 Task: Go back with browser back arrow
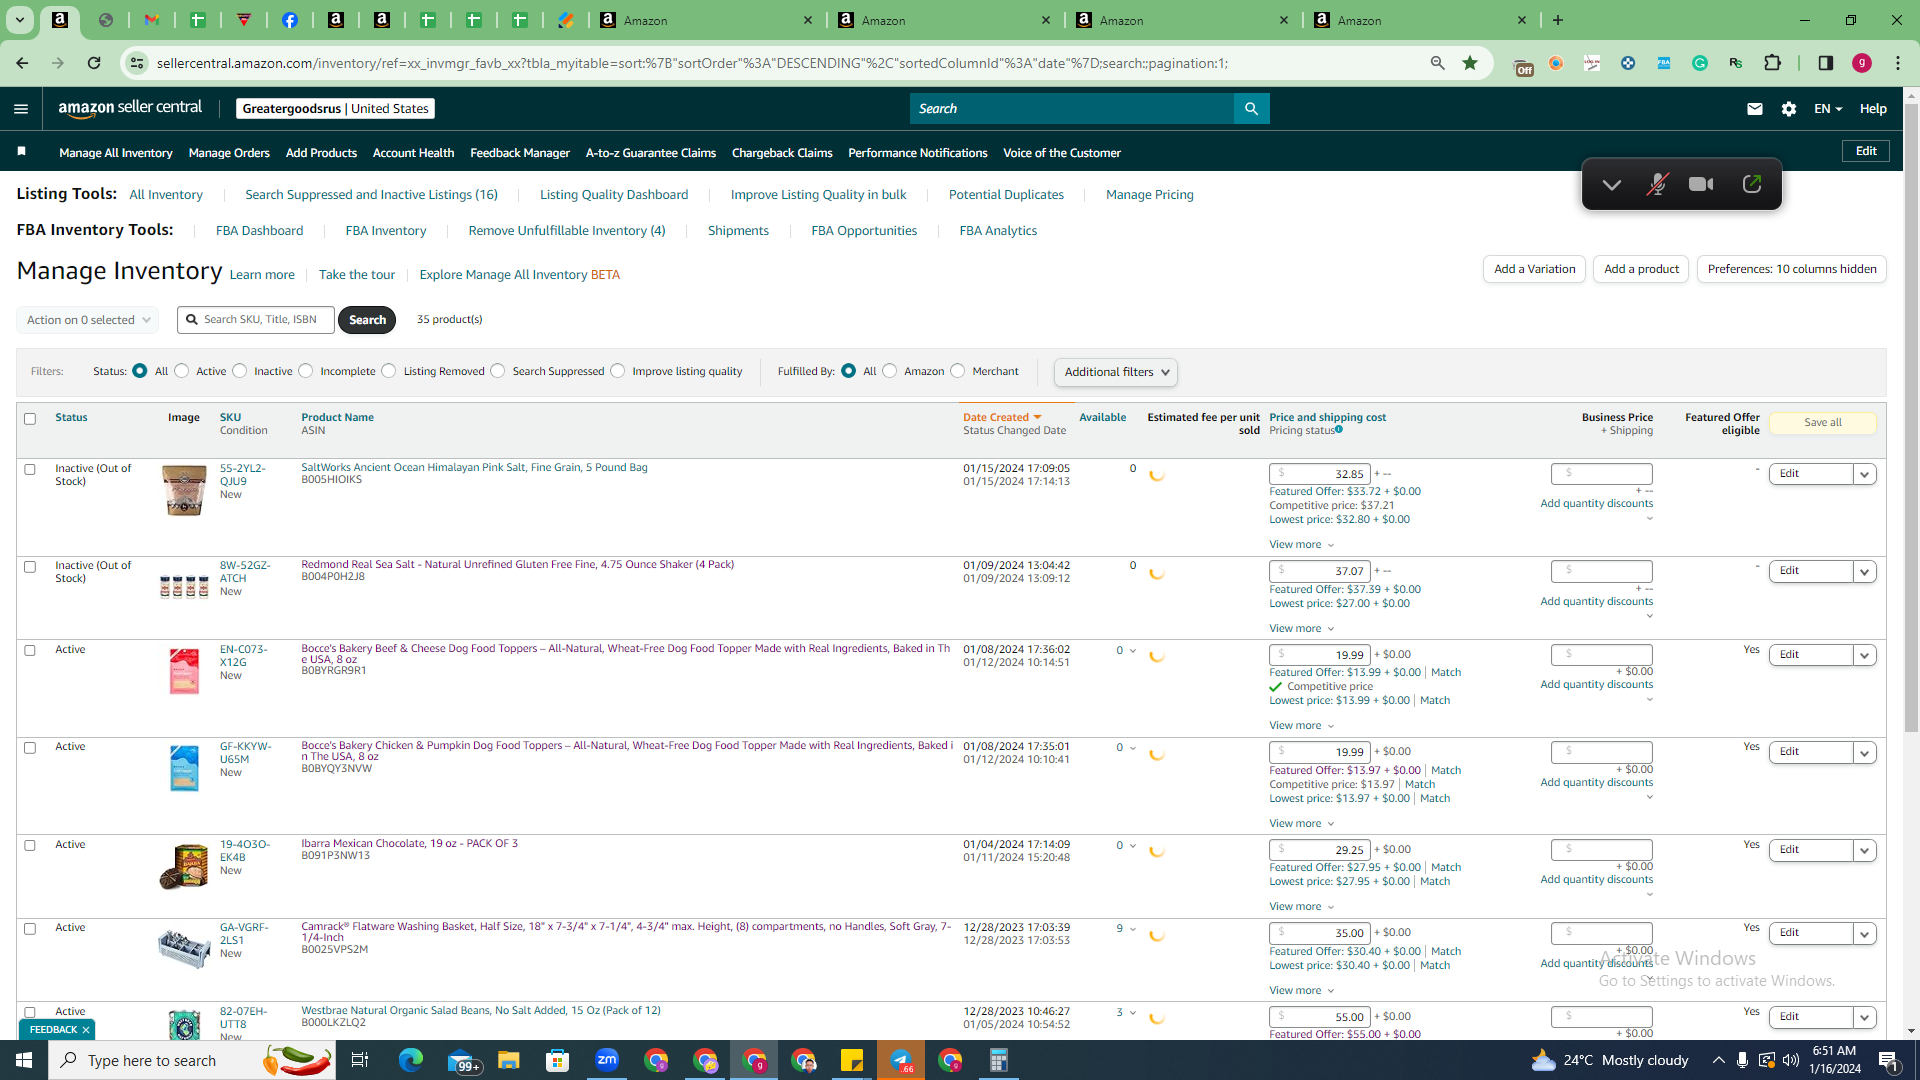click(22, 63)
